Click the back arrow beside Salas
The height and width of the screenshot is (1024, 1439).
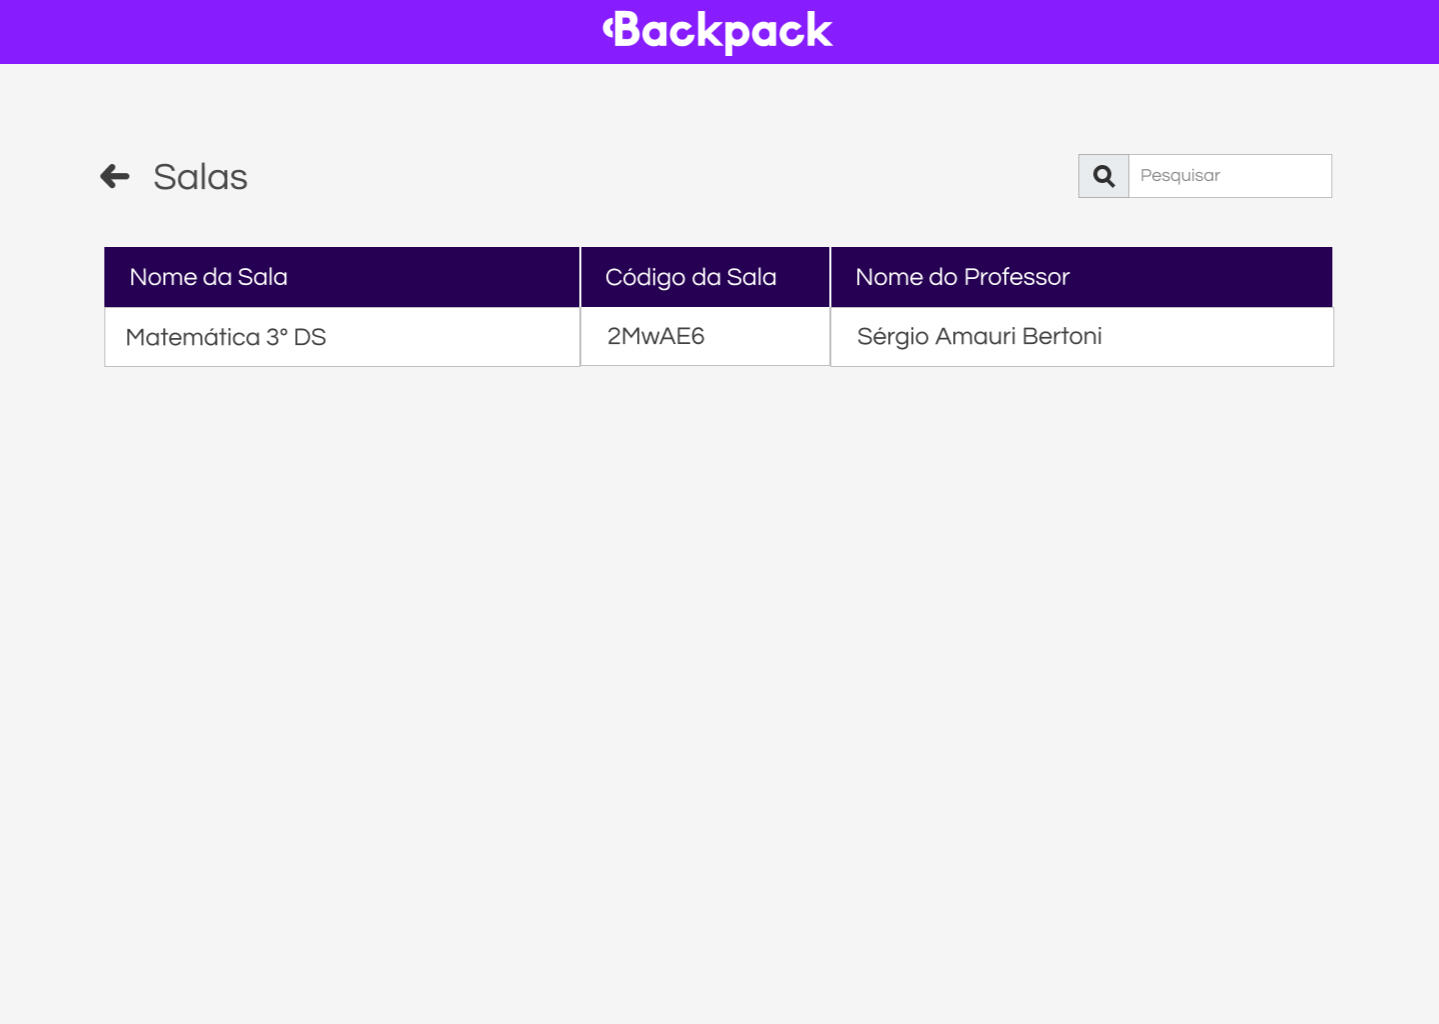coord(115,176)
